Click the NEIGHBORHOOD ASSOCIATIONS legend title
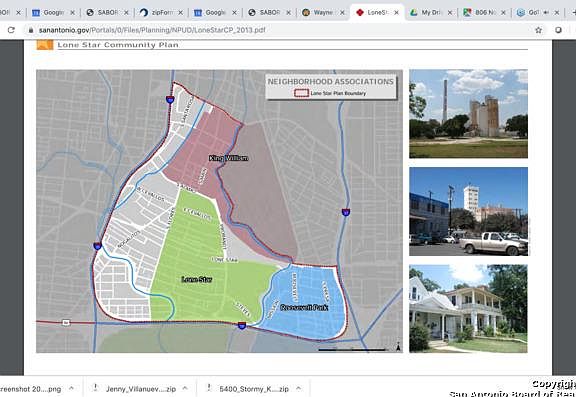The width and height of the screenshot is (576, 397). pyautogui.click(x=331, y=82)
